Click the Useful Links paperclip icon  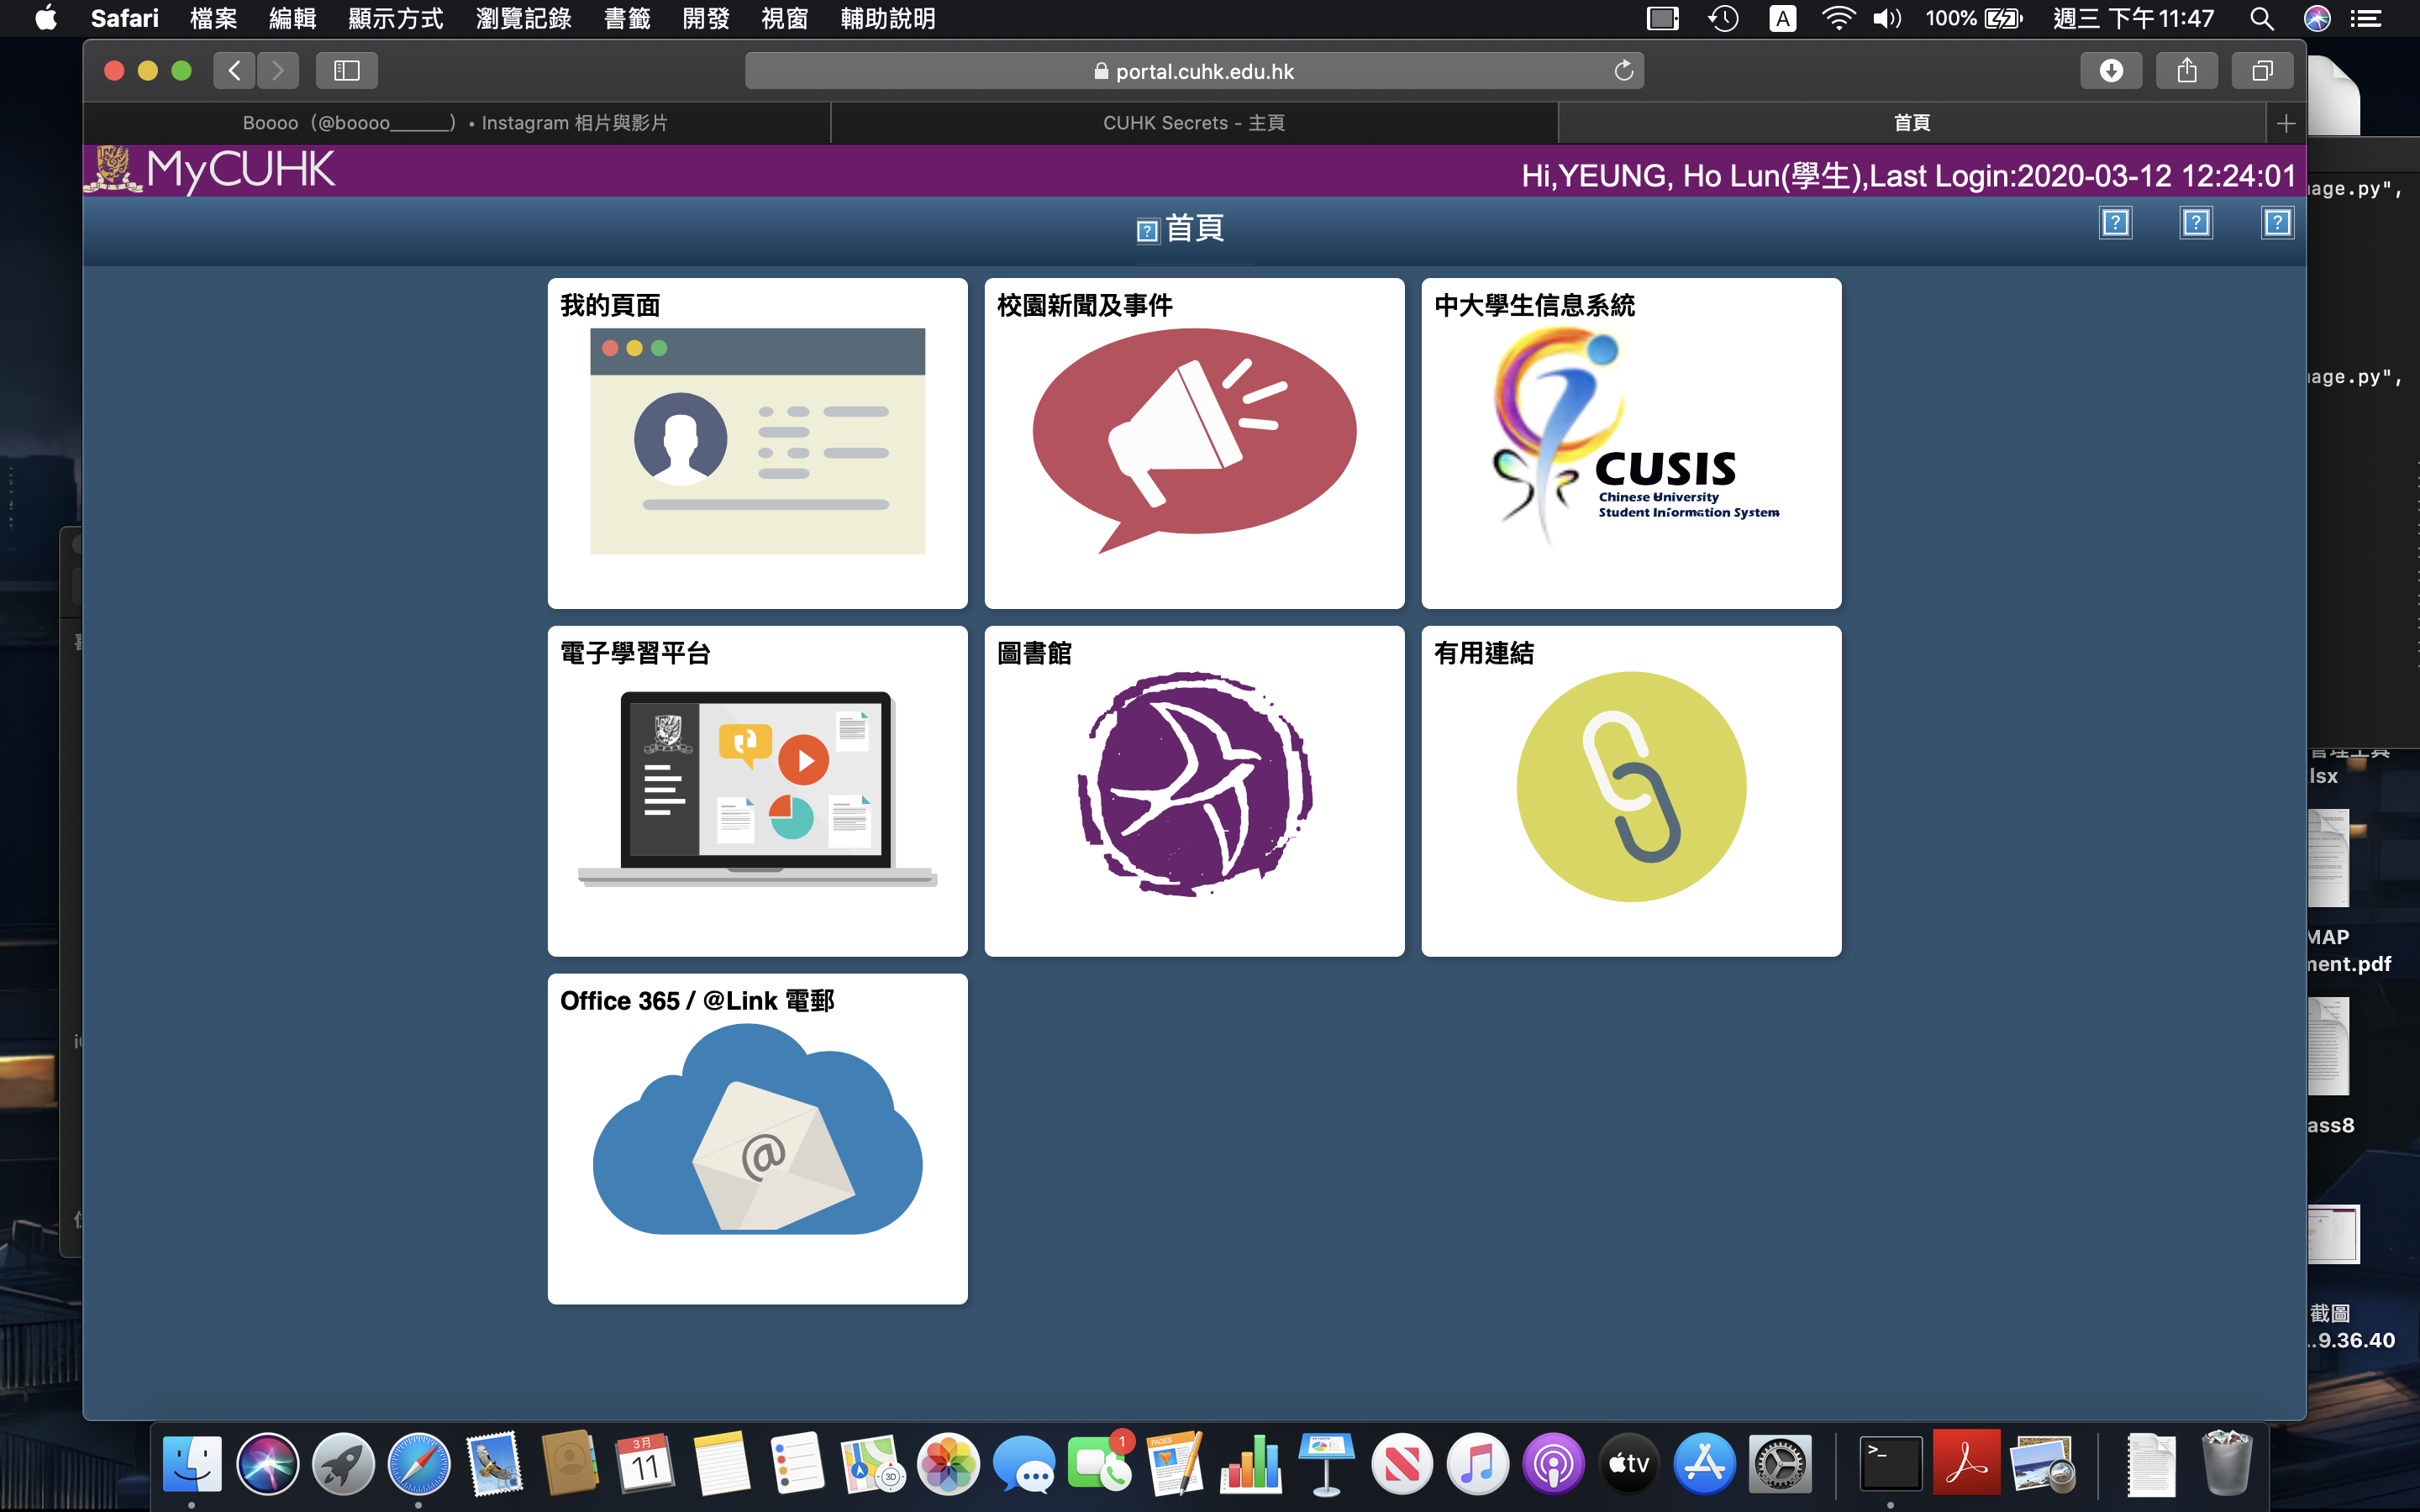pyautogui.click(x=1630, y=785)
